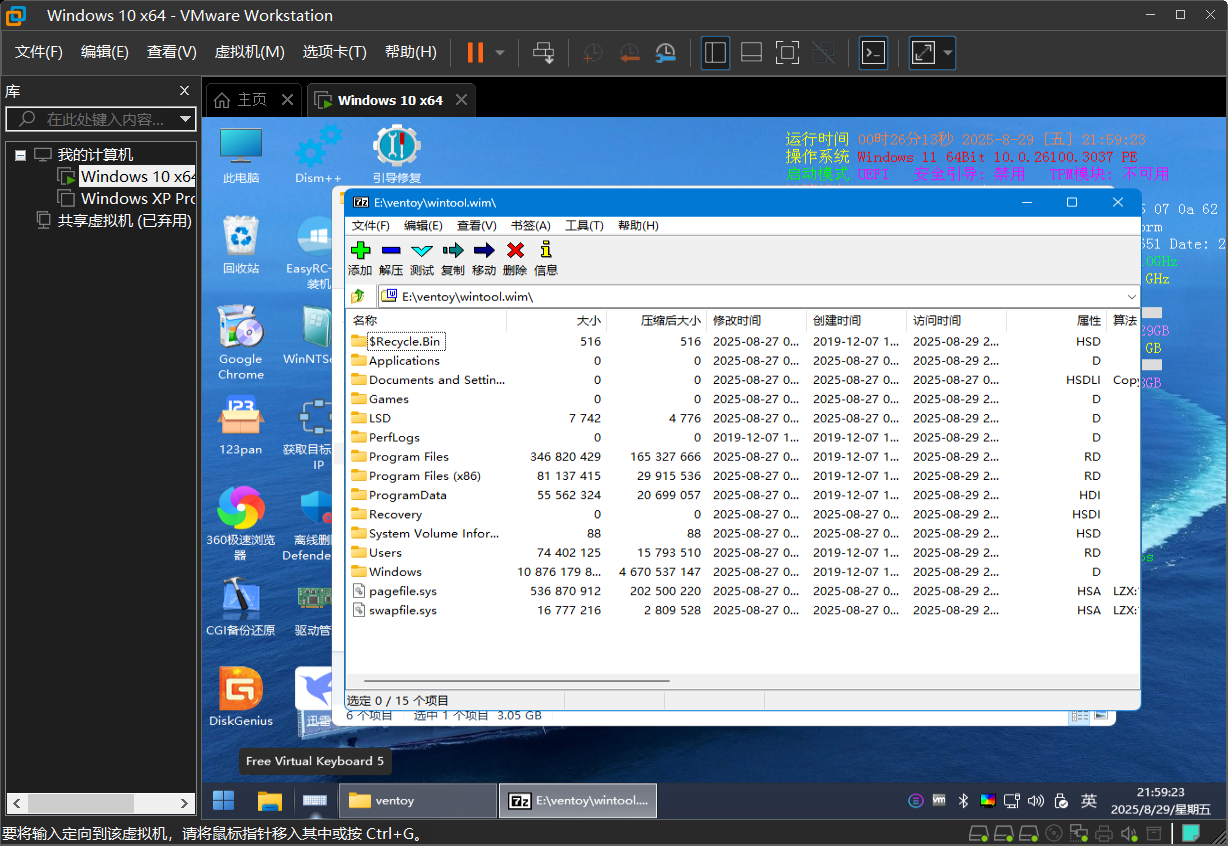The image size is (1228, 846).
Task: Open the 引导修复 desktop icon
Action: [x=397, y=155]
